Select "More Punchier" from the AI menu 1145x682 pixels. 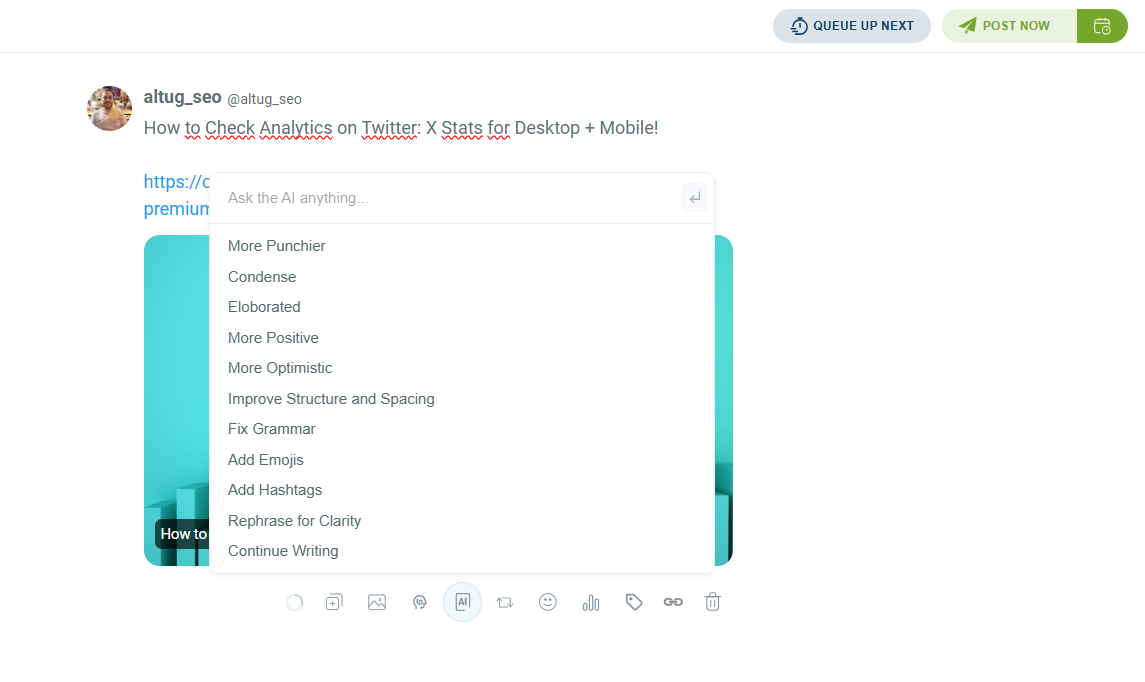pyautogui.click(x=277, y=245)
